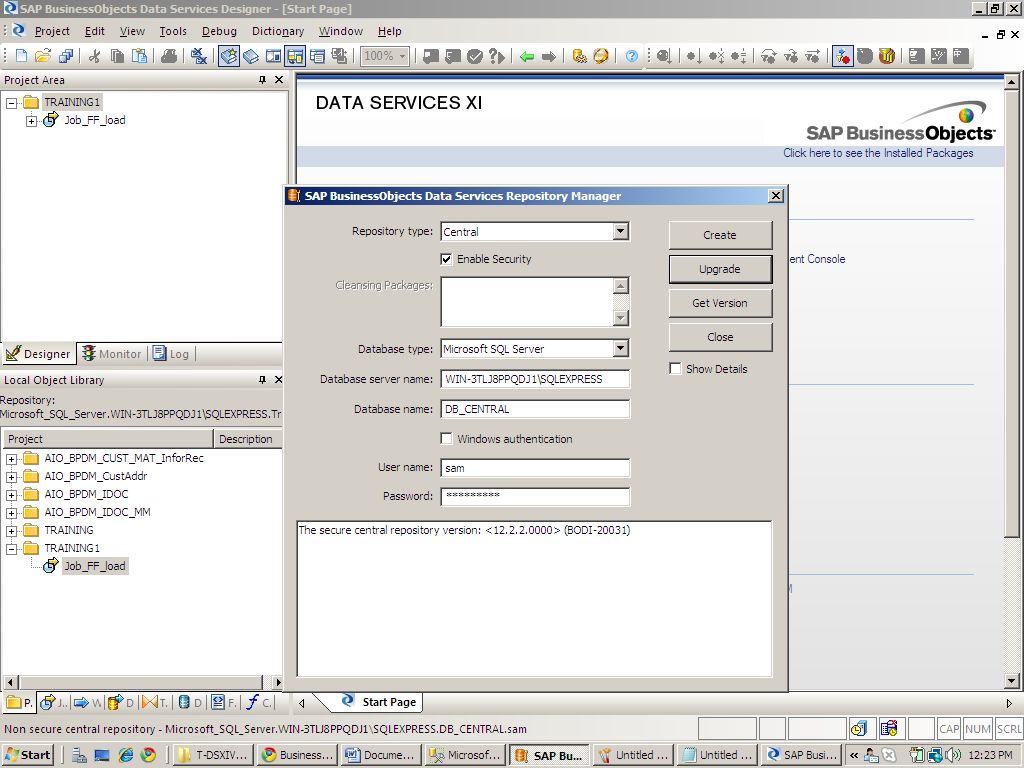Click the Windows Start button
This screenshot has width=1024, height=768.
tap(28, 755)
